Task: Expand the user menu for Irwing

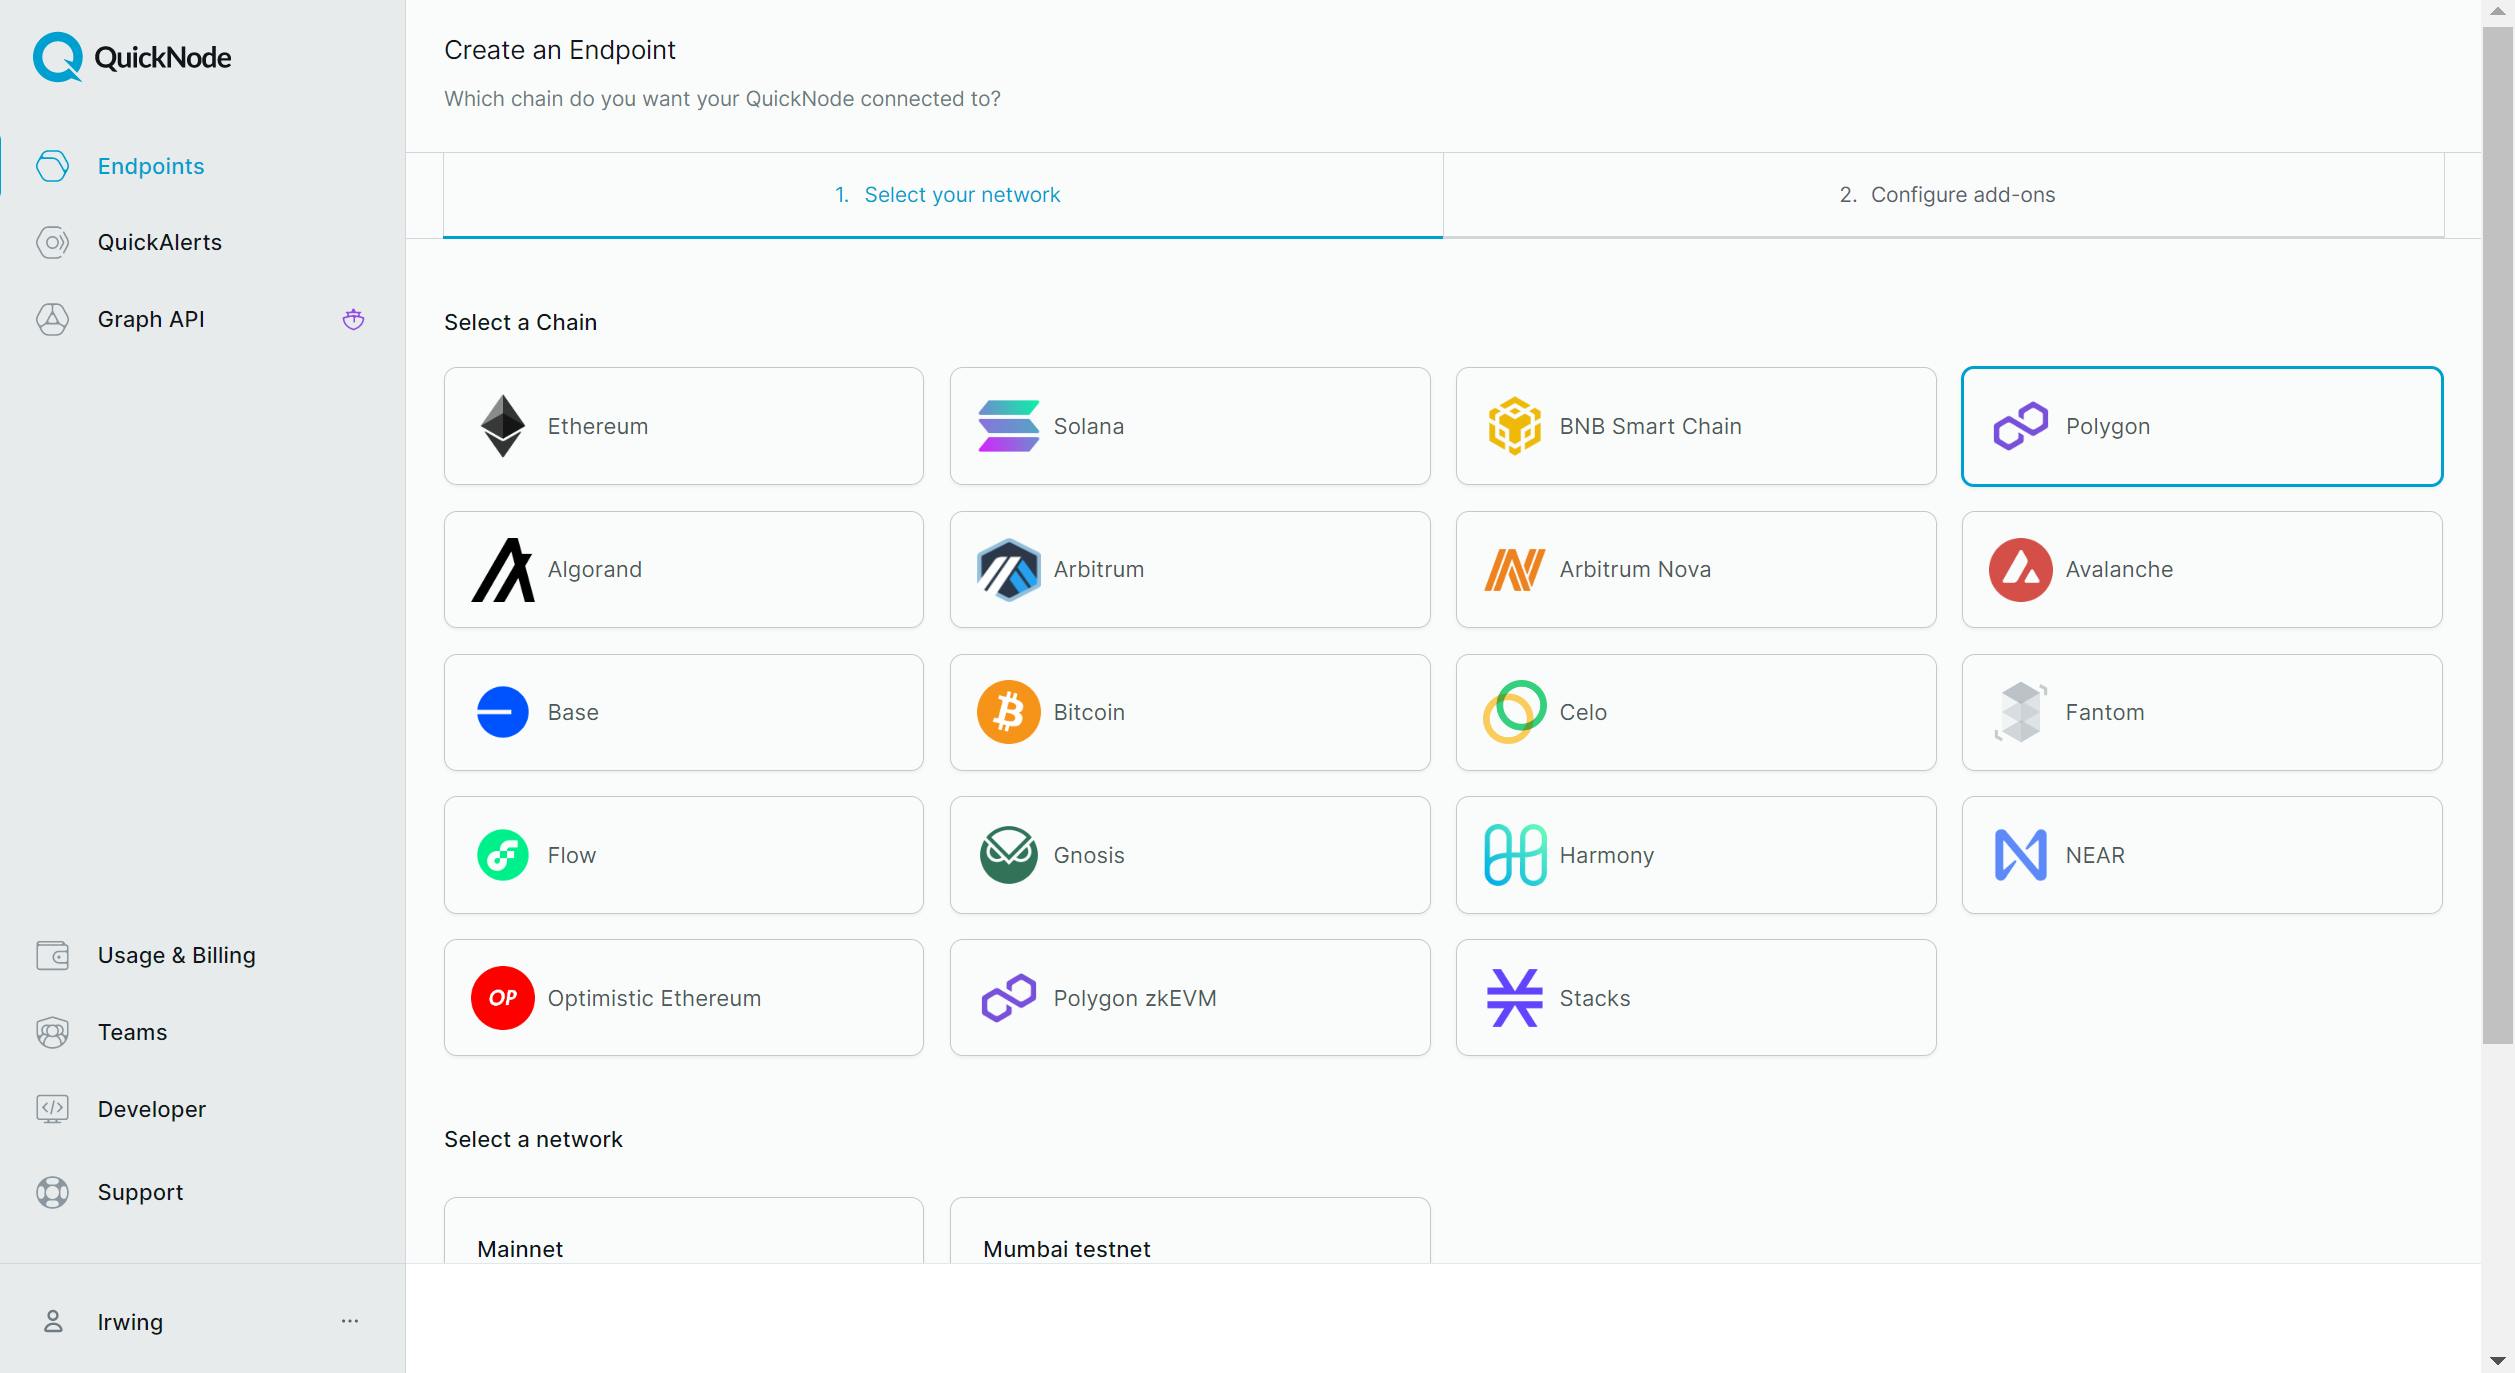Action: [352, 1321]
